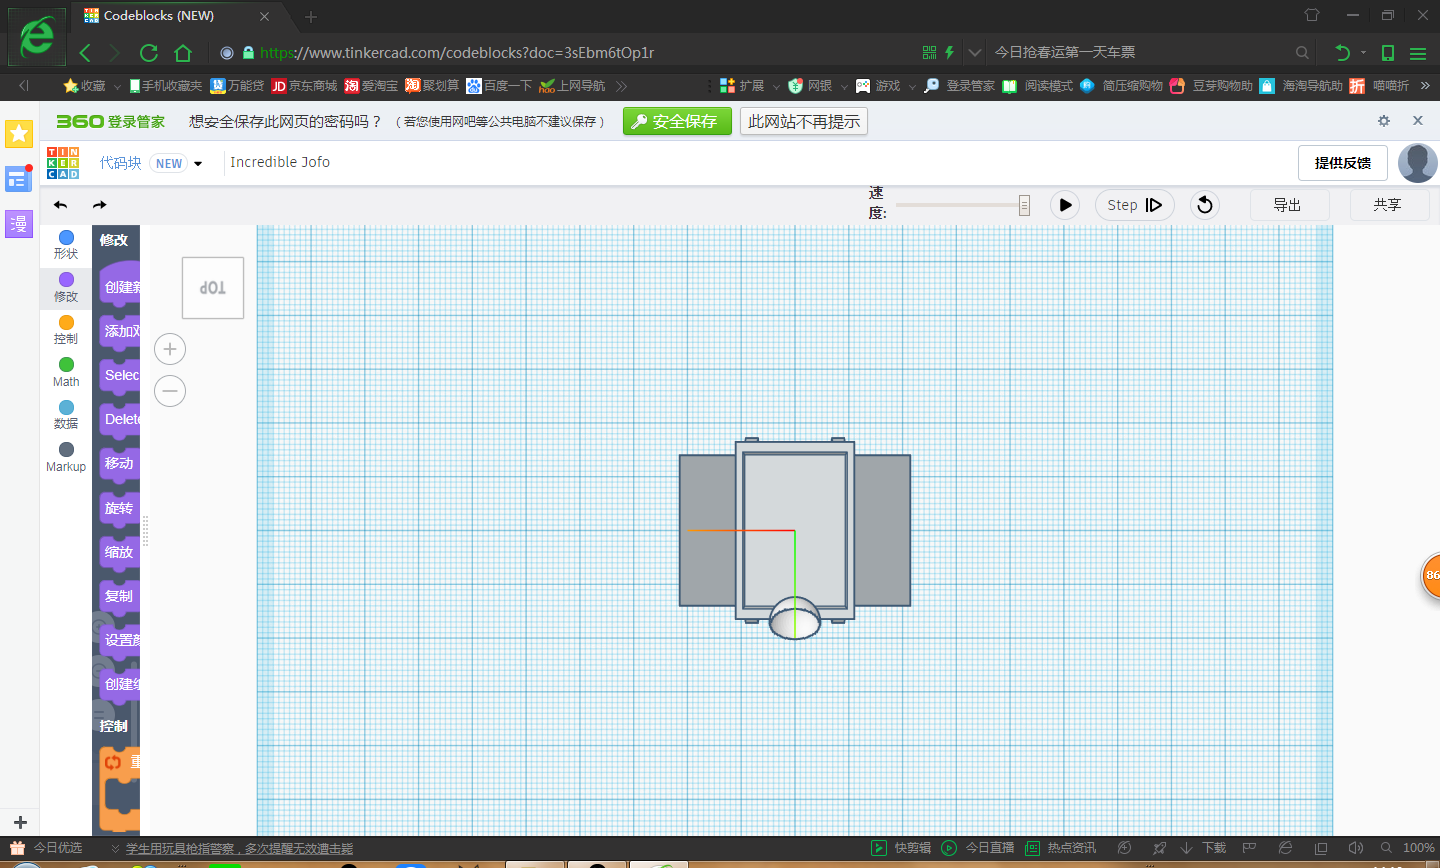The height and width of the screenshot is (868, 1440).
Task: Click the Step button
Action: click(x=1134, y=205)
